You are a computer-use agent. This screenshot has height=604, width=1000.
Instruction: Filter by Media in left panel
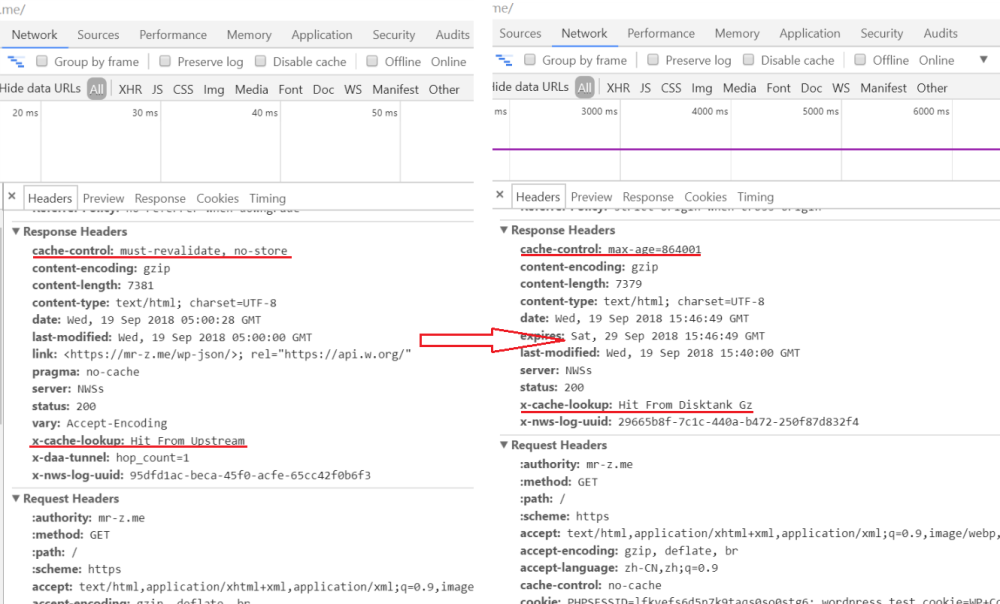click(x=251, y=89)
